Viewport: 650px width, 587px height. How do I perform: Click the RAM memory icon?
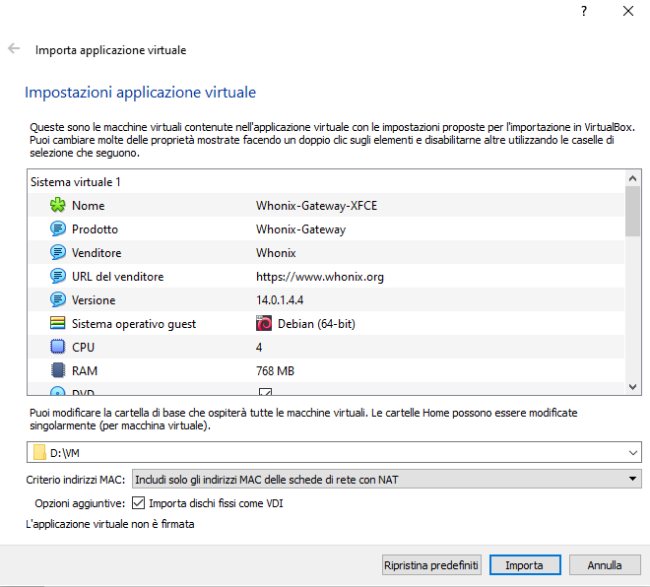coord(57,371)
